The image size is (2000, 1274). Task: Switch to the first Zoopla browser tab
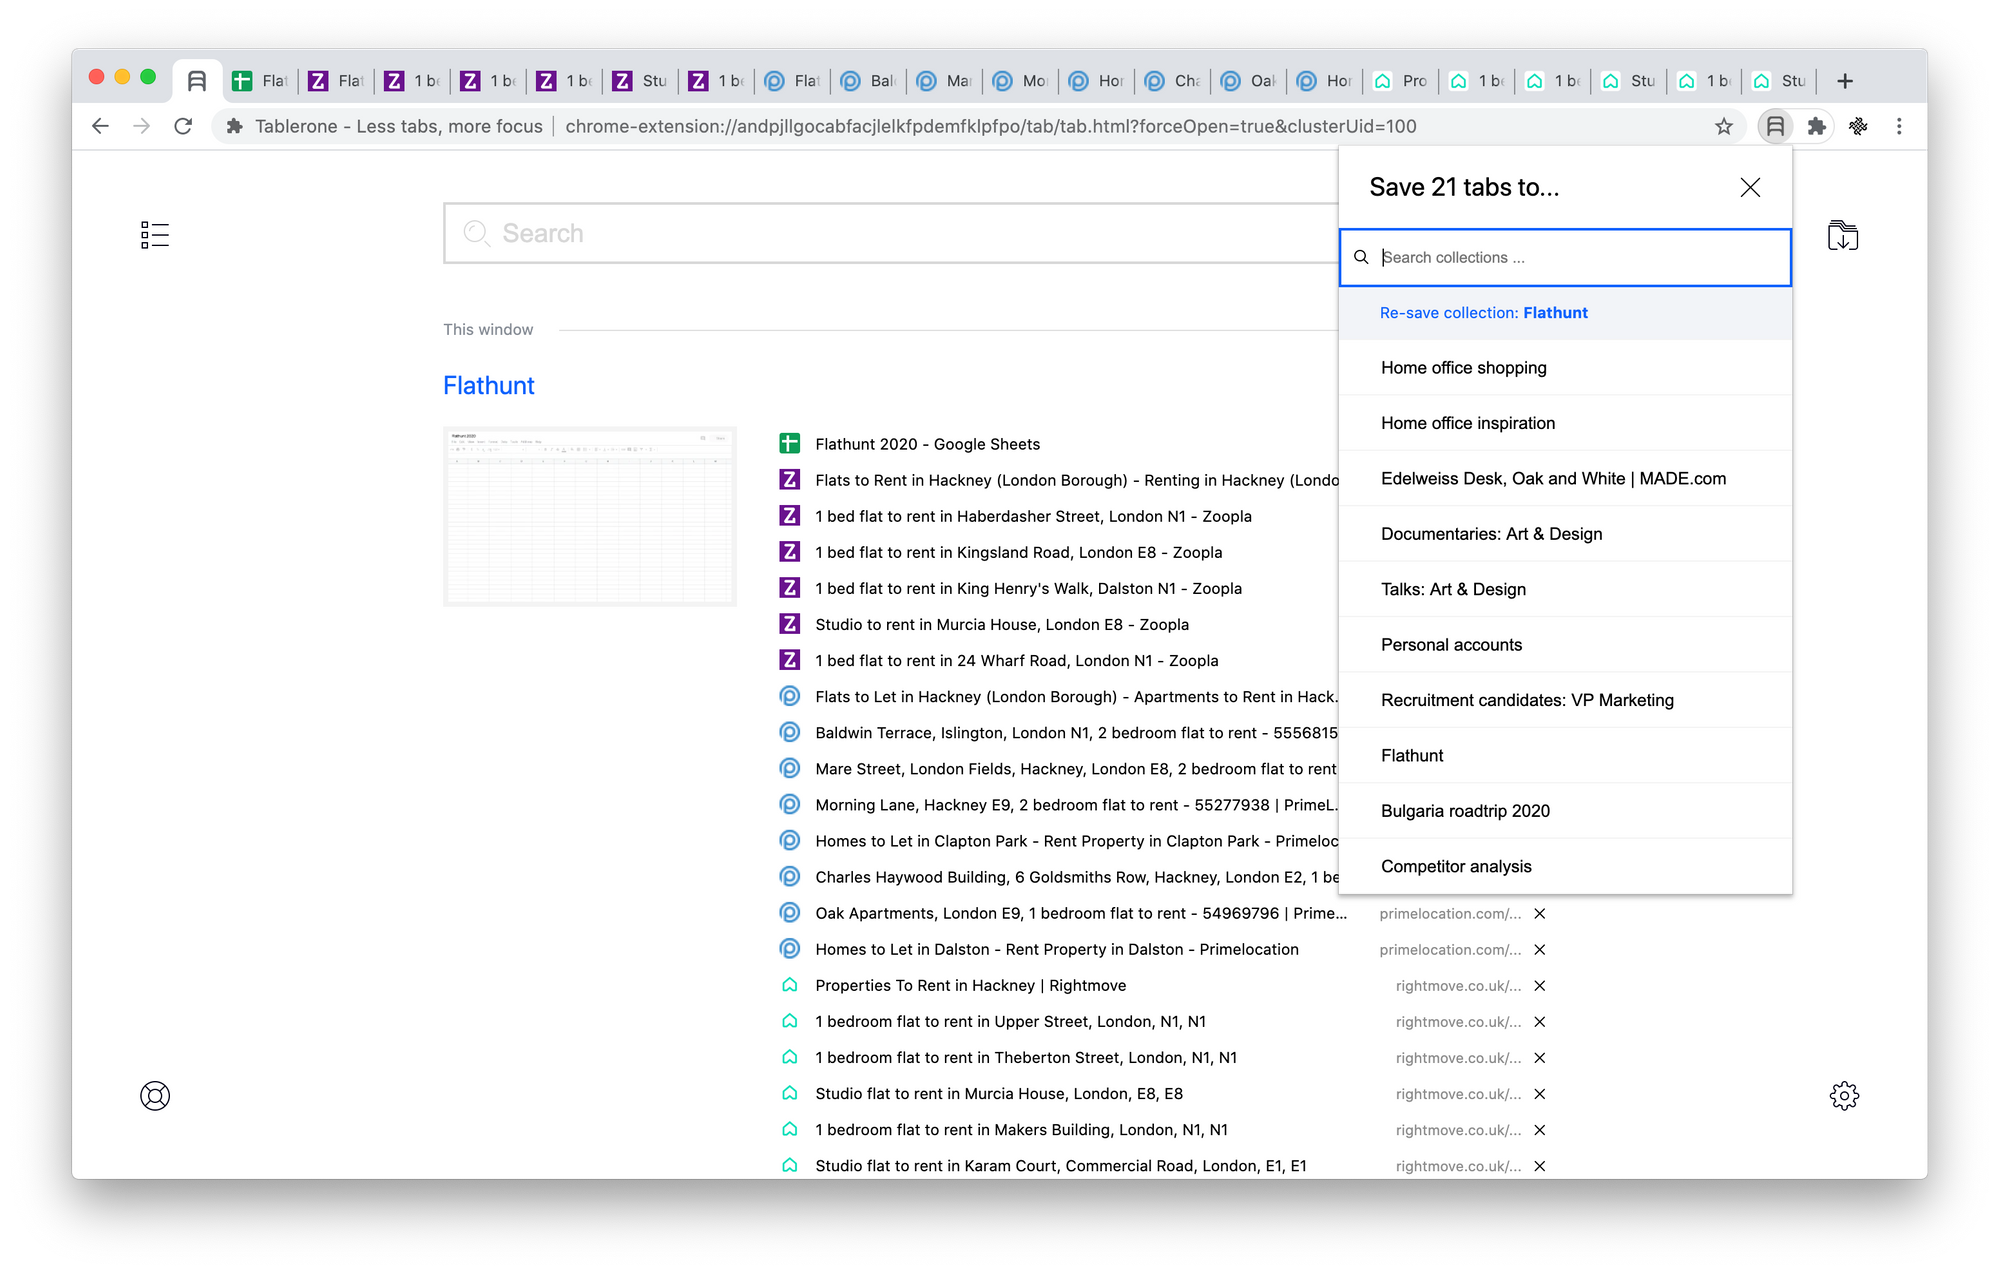point(336,81)
